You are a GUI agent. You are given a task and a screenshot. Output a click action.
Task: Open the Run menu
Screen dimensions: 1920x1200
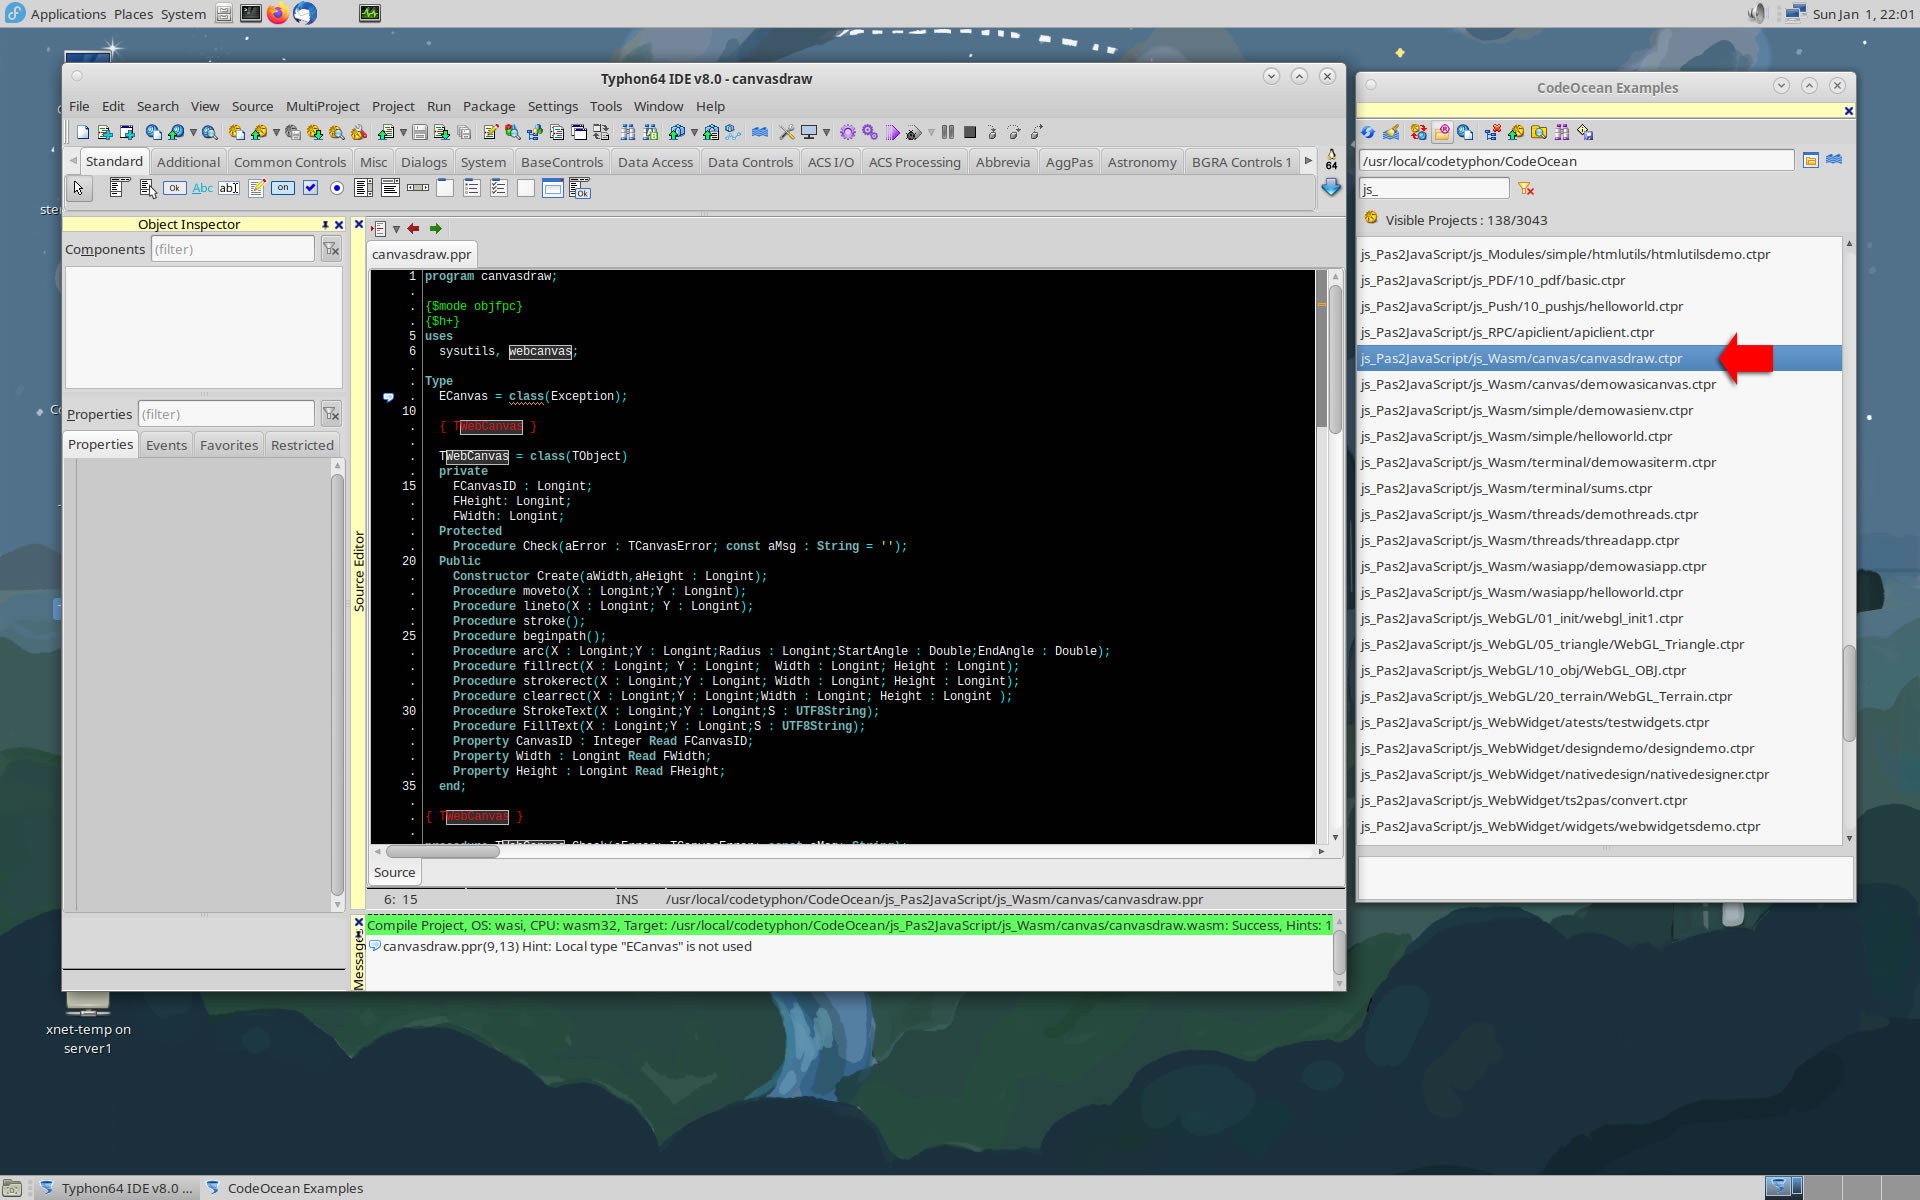pyautogui.click(x=439, y=106)
